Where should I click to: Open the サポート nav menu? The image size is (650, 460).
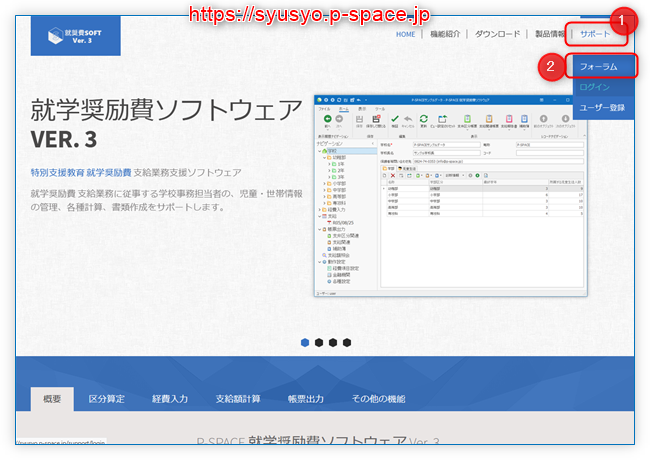click(x=595, y=34)
